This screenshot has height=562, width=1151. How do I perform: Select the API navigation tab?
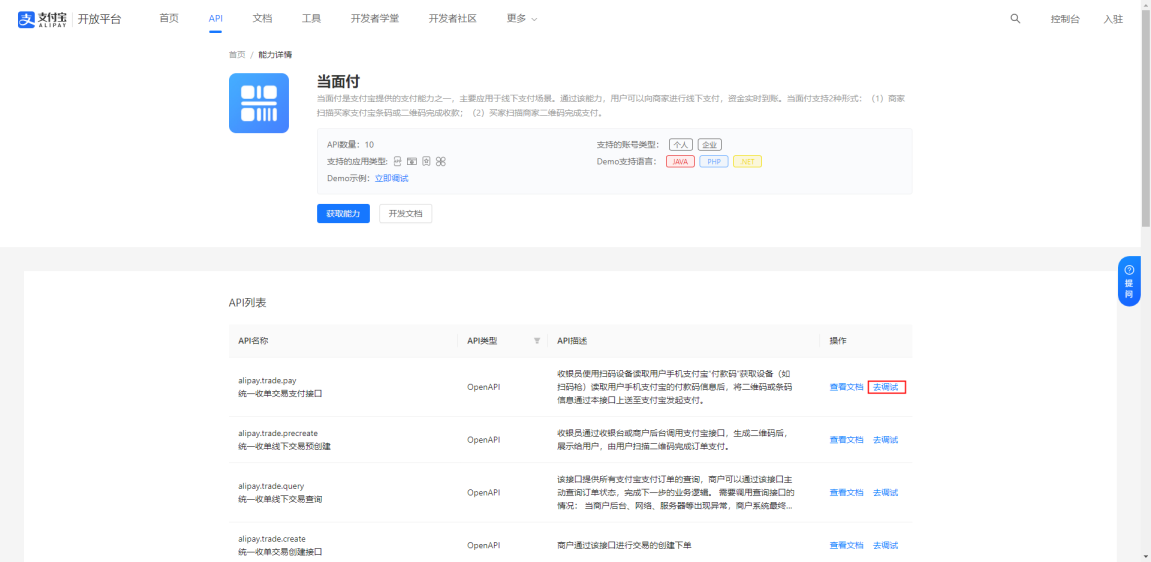point(215,19)
